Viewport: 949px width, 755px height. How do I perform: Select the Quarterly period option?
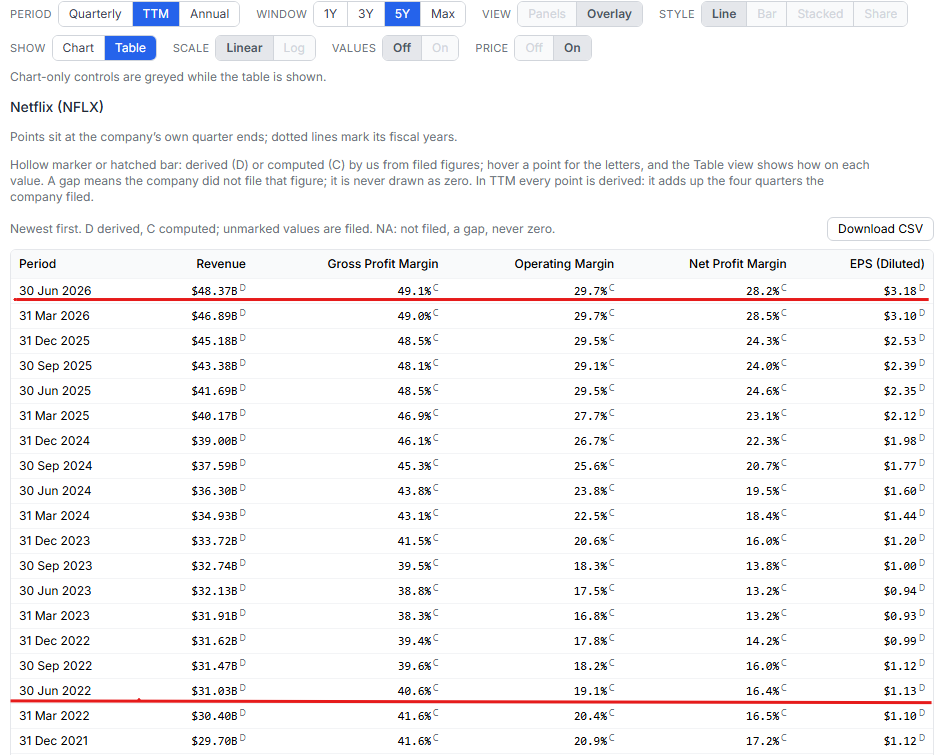point(95,14)
